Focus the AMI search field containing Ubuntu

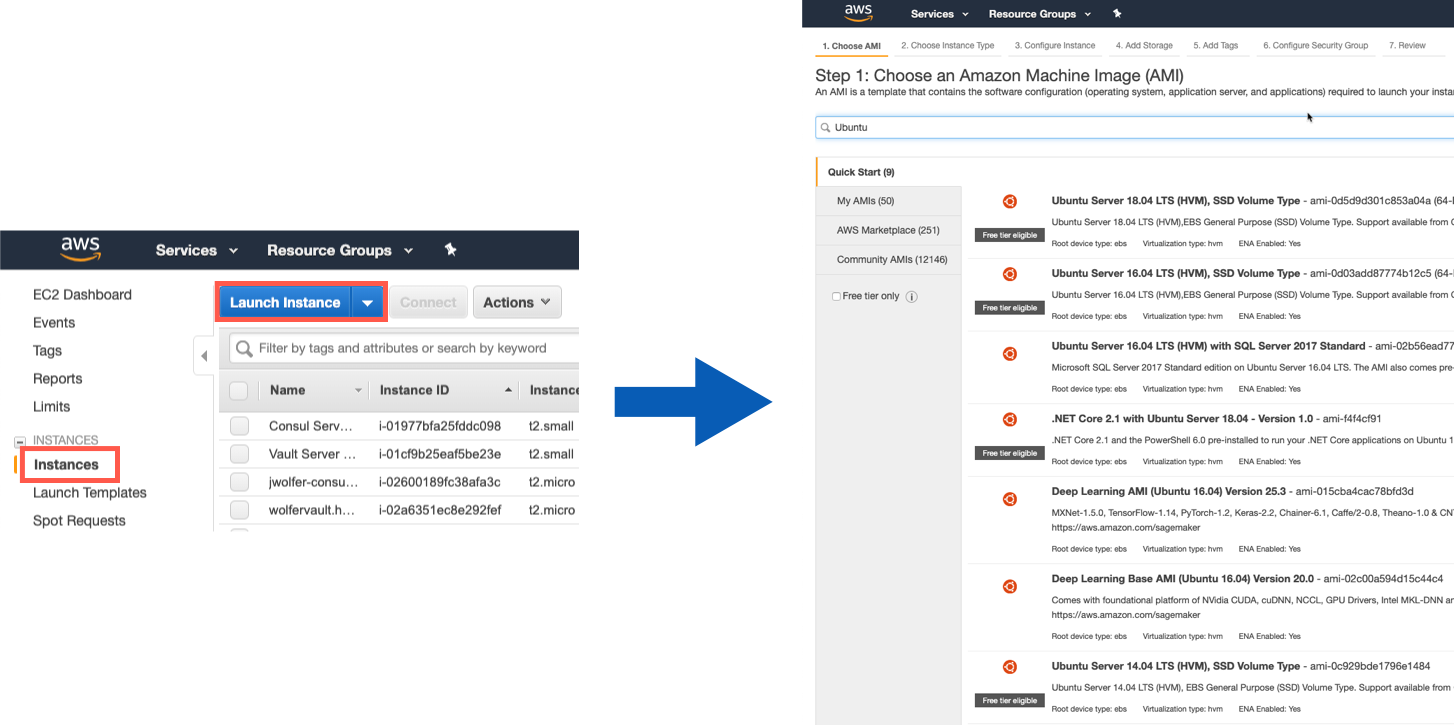pyautogui.click(x=1135, y=128)
